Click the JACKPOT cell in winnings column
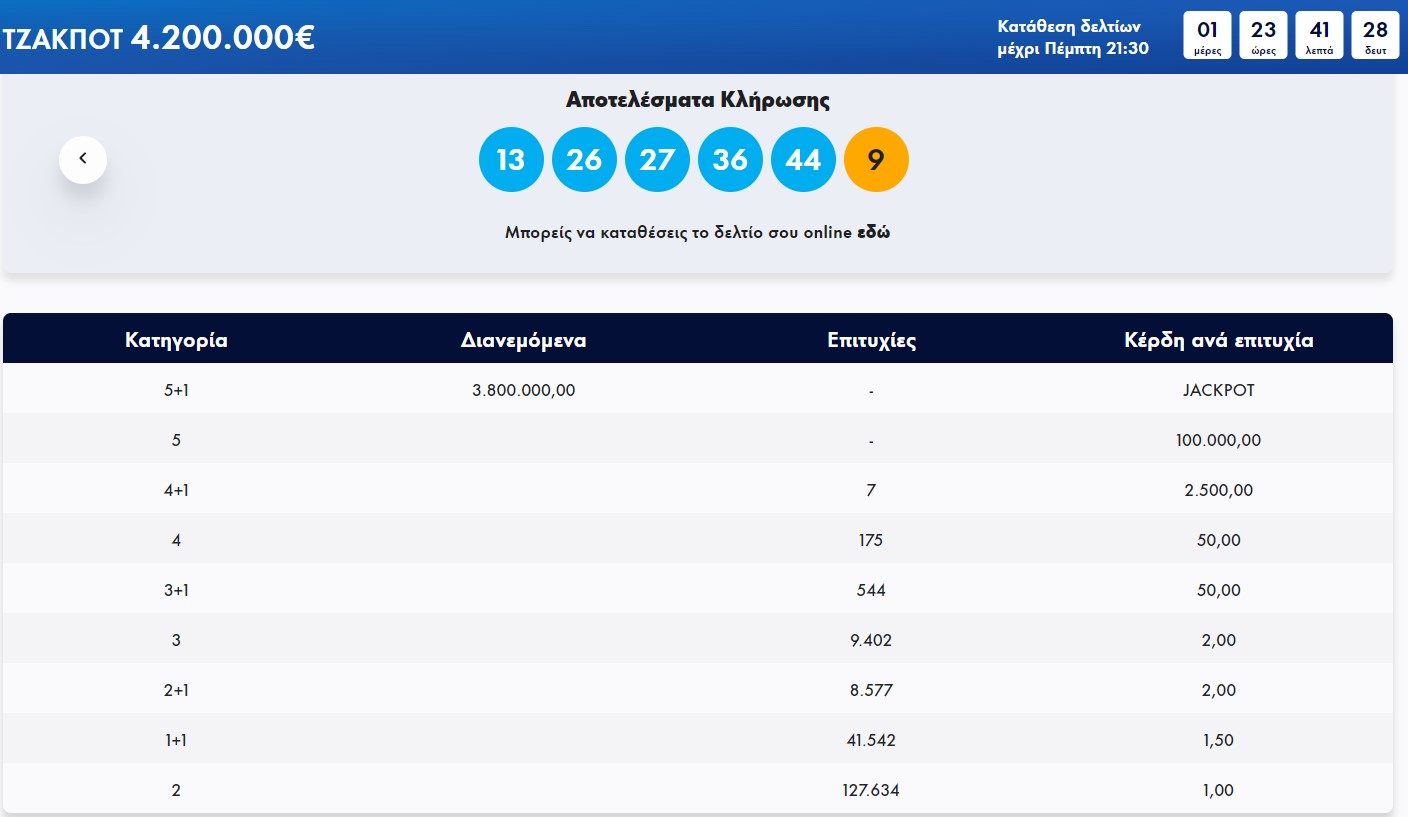1408x817 pixels. tap(1218, 390)
